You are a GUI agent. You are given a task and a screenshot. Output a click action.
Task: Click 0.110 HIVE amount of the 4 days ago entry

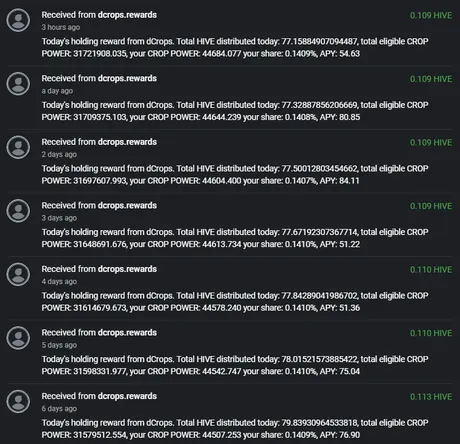click(431, 270)
